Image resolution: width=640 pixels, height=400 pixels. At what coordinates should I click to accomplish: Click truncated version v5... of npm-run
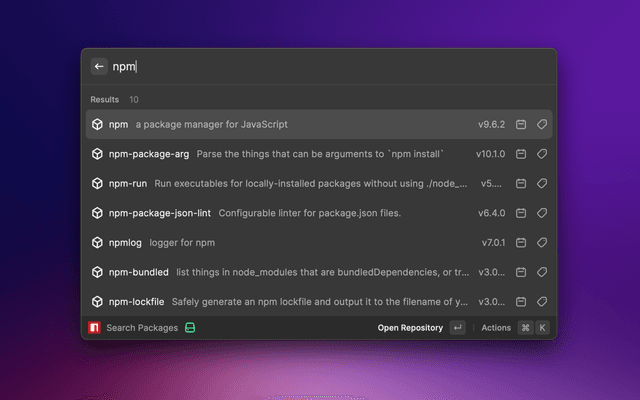491,184
